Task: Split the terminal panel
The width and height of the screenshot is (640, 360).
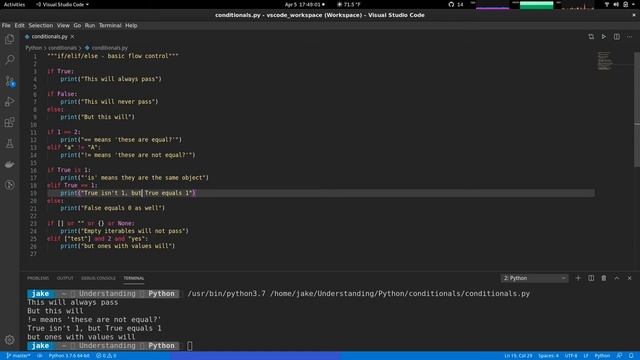Action: pyautogui.click(x=591, y=278)
